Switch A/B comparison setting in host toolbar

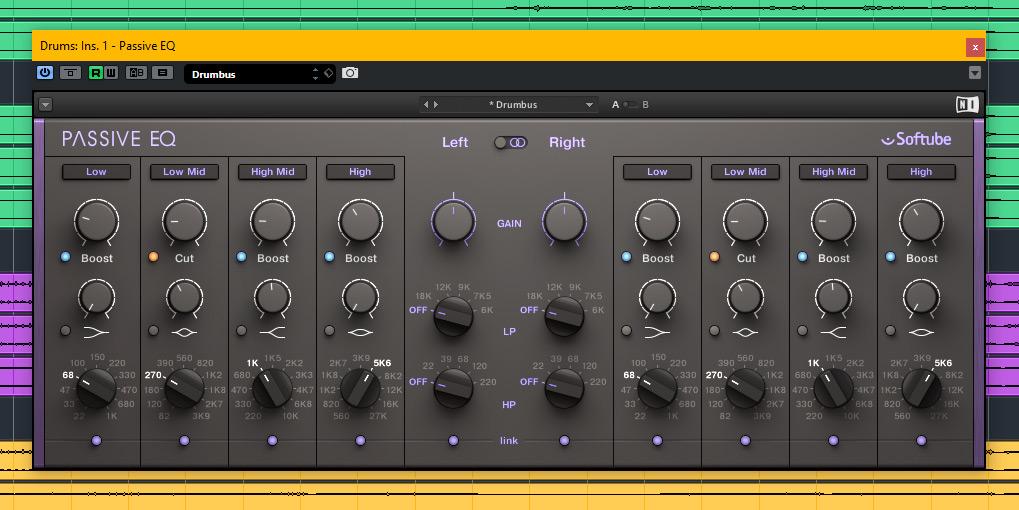pos(136,73)
